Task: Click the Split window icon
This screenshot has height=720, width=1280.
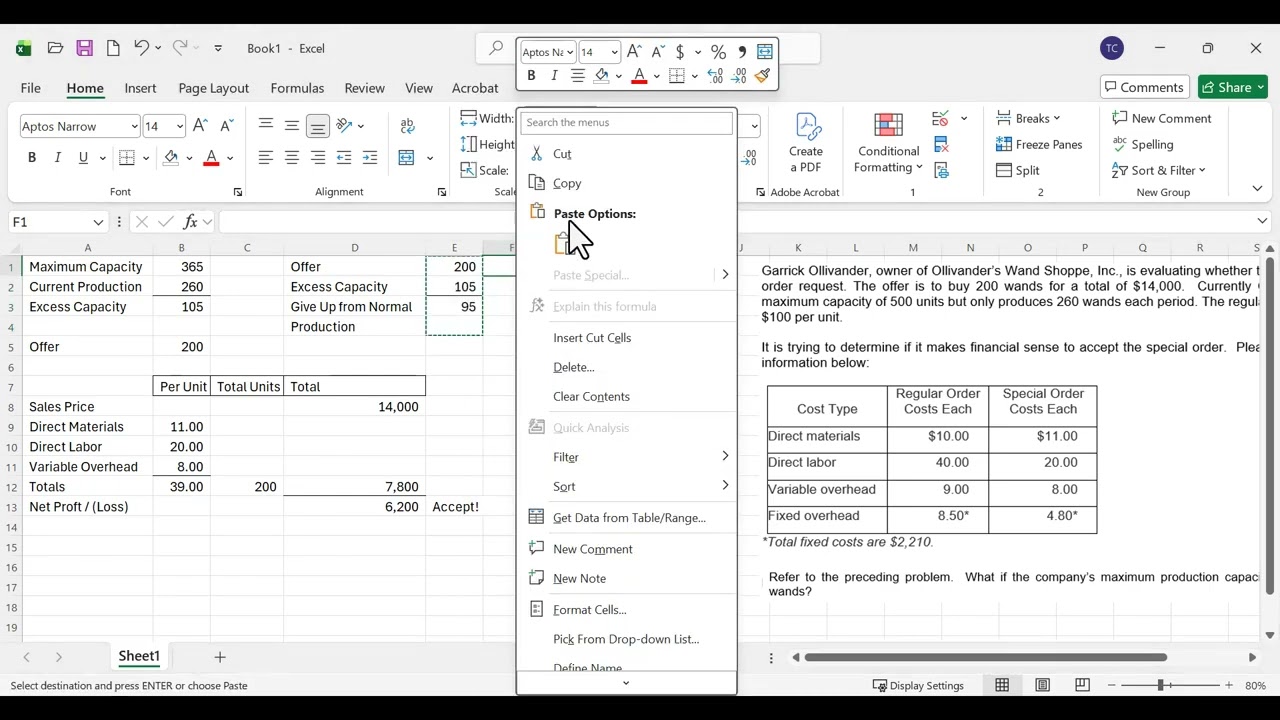Action: click(x=1018, y=170)
